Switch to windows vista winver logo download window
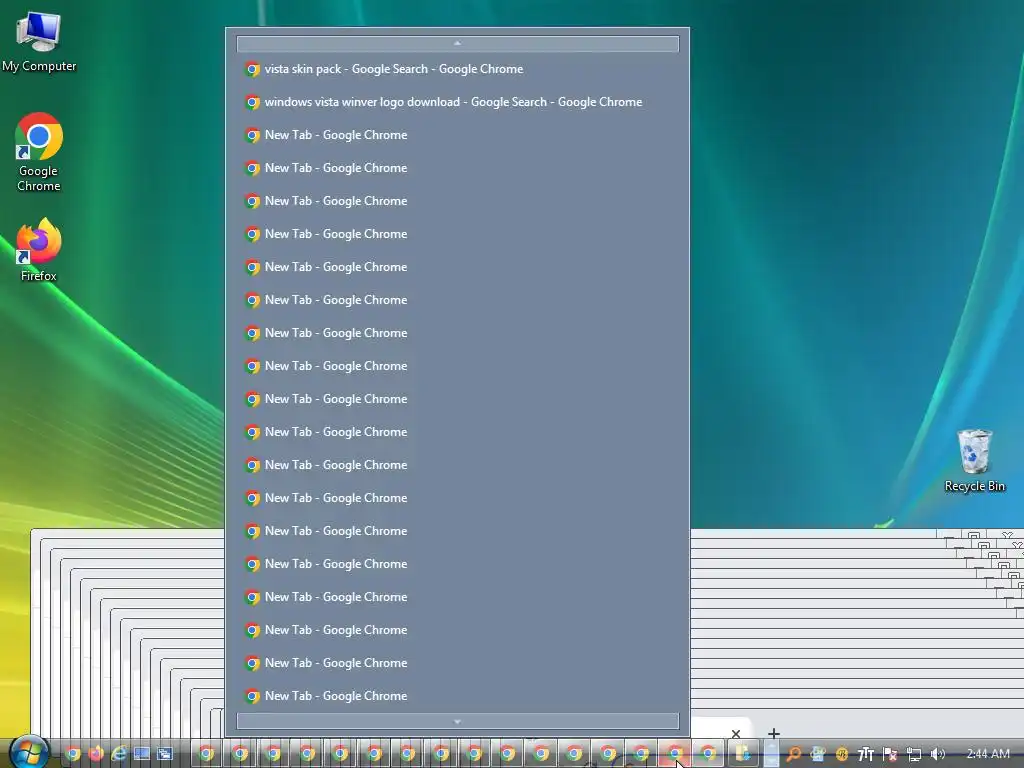Image resolution: width=1024 pixels, height=768 pixels. tap(458, 102)
